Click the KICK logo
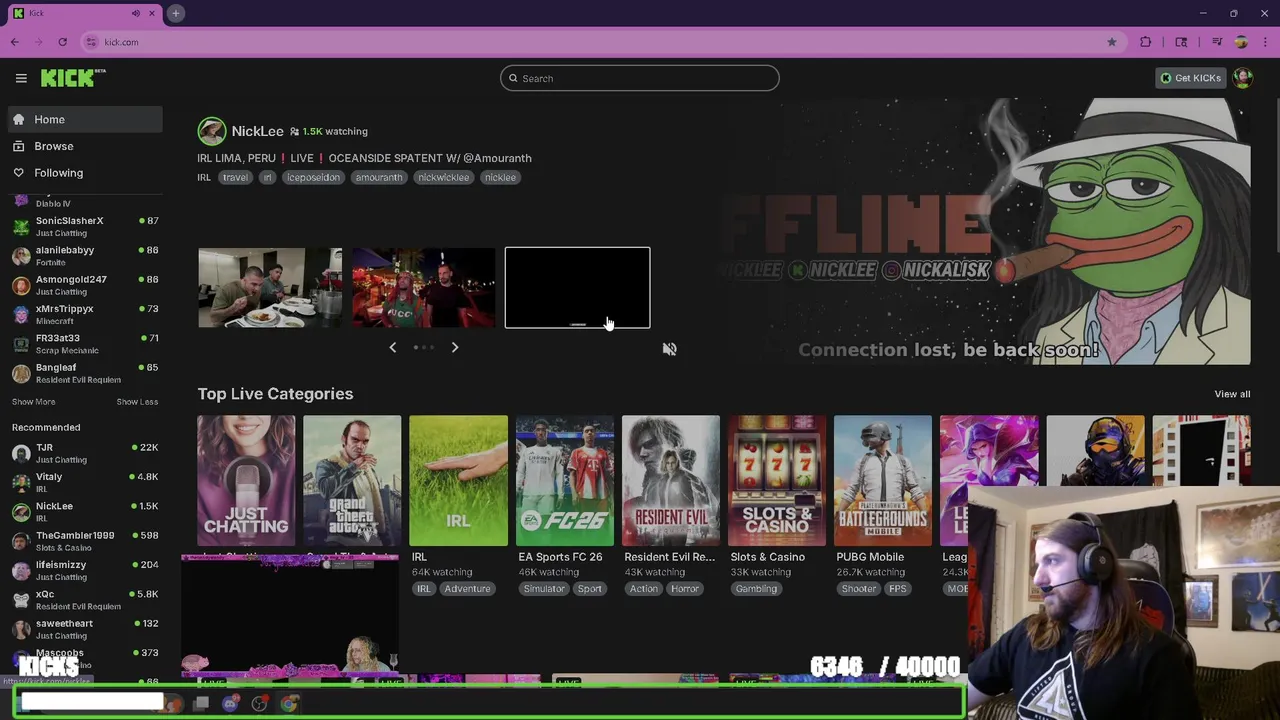Viewport: 1280px width, 720px height. (x=72, y=78)
